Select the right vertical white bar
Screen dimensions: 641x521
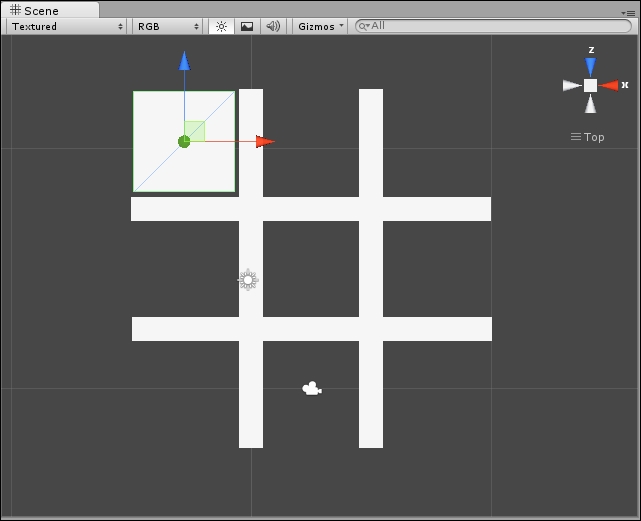click(x=371, y=268)
